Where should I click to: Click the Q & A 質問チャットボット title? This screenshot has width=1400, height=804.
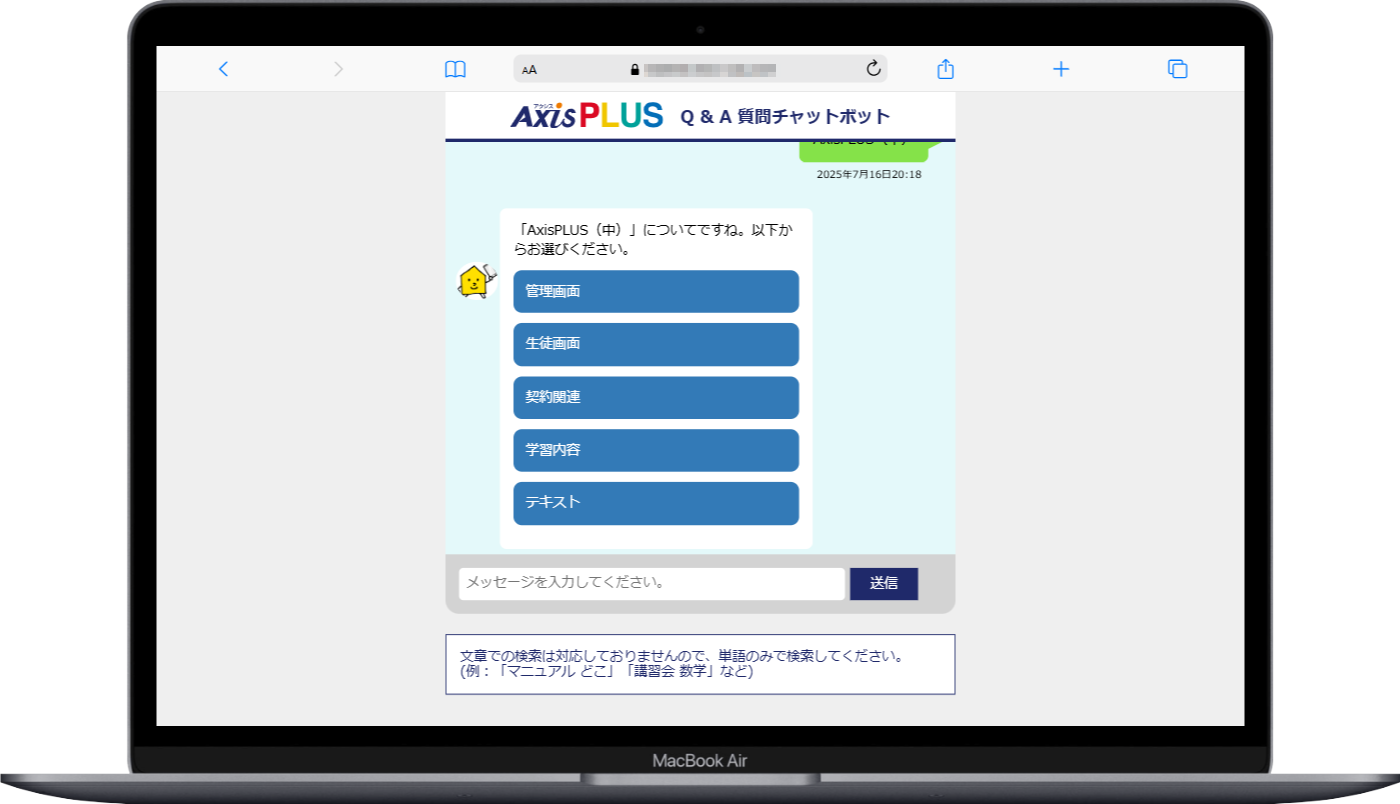[x=785, y=116]
